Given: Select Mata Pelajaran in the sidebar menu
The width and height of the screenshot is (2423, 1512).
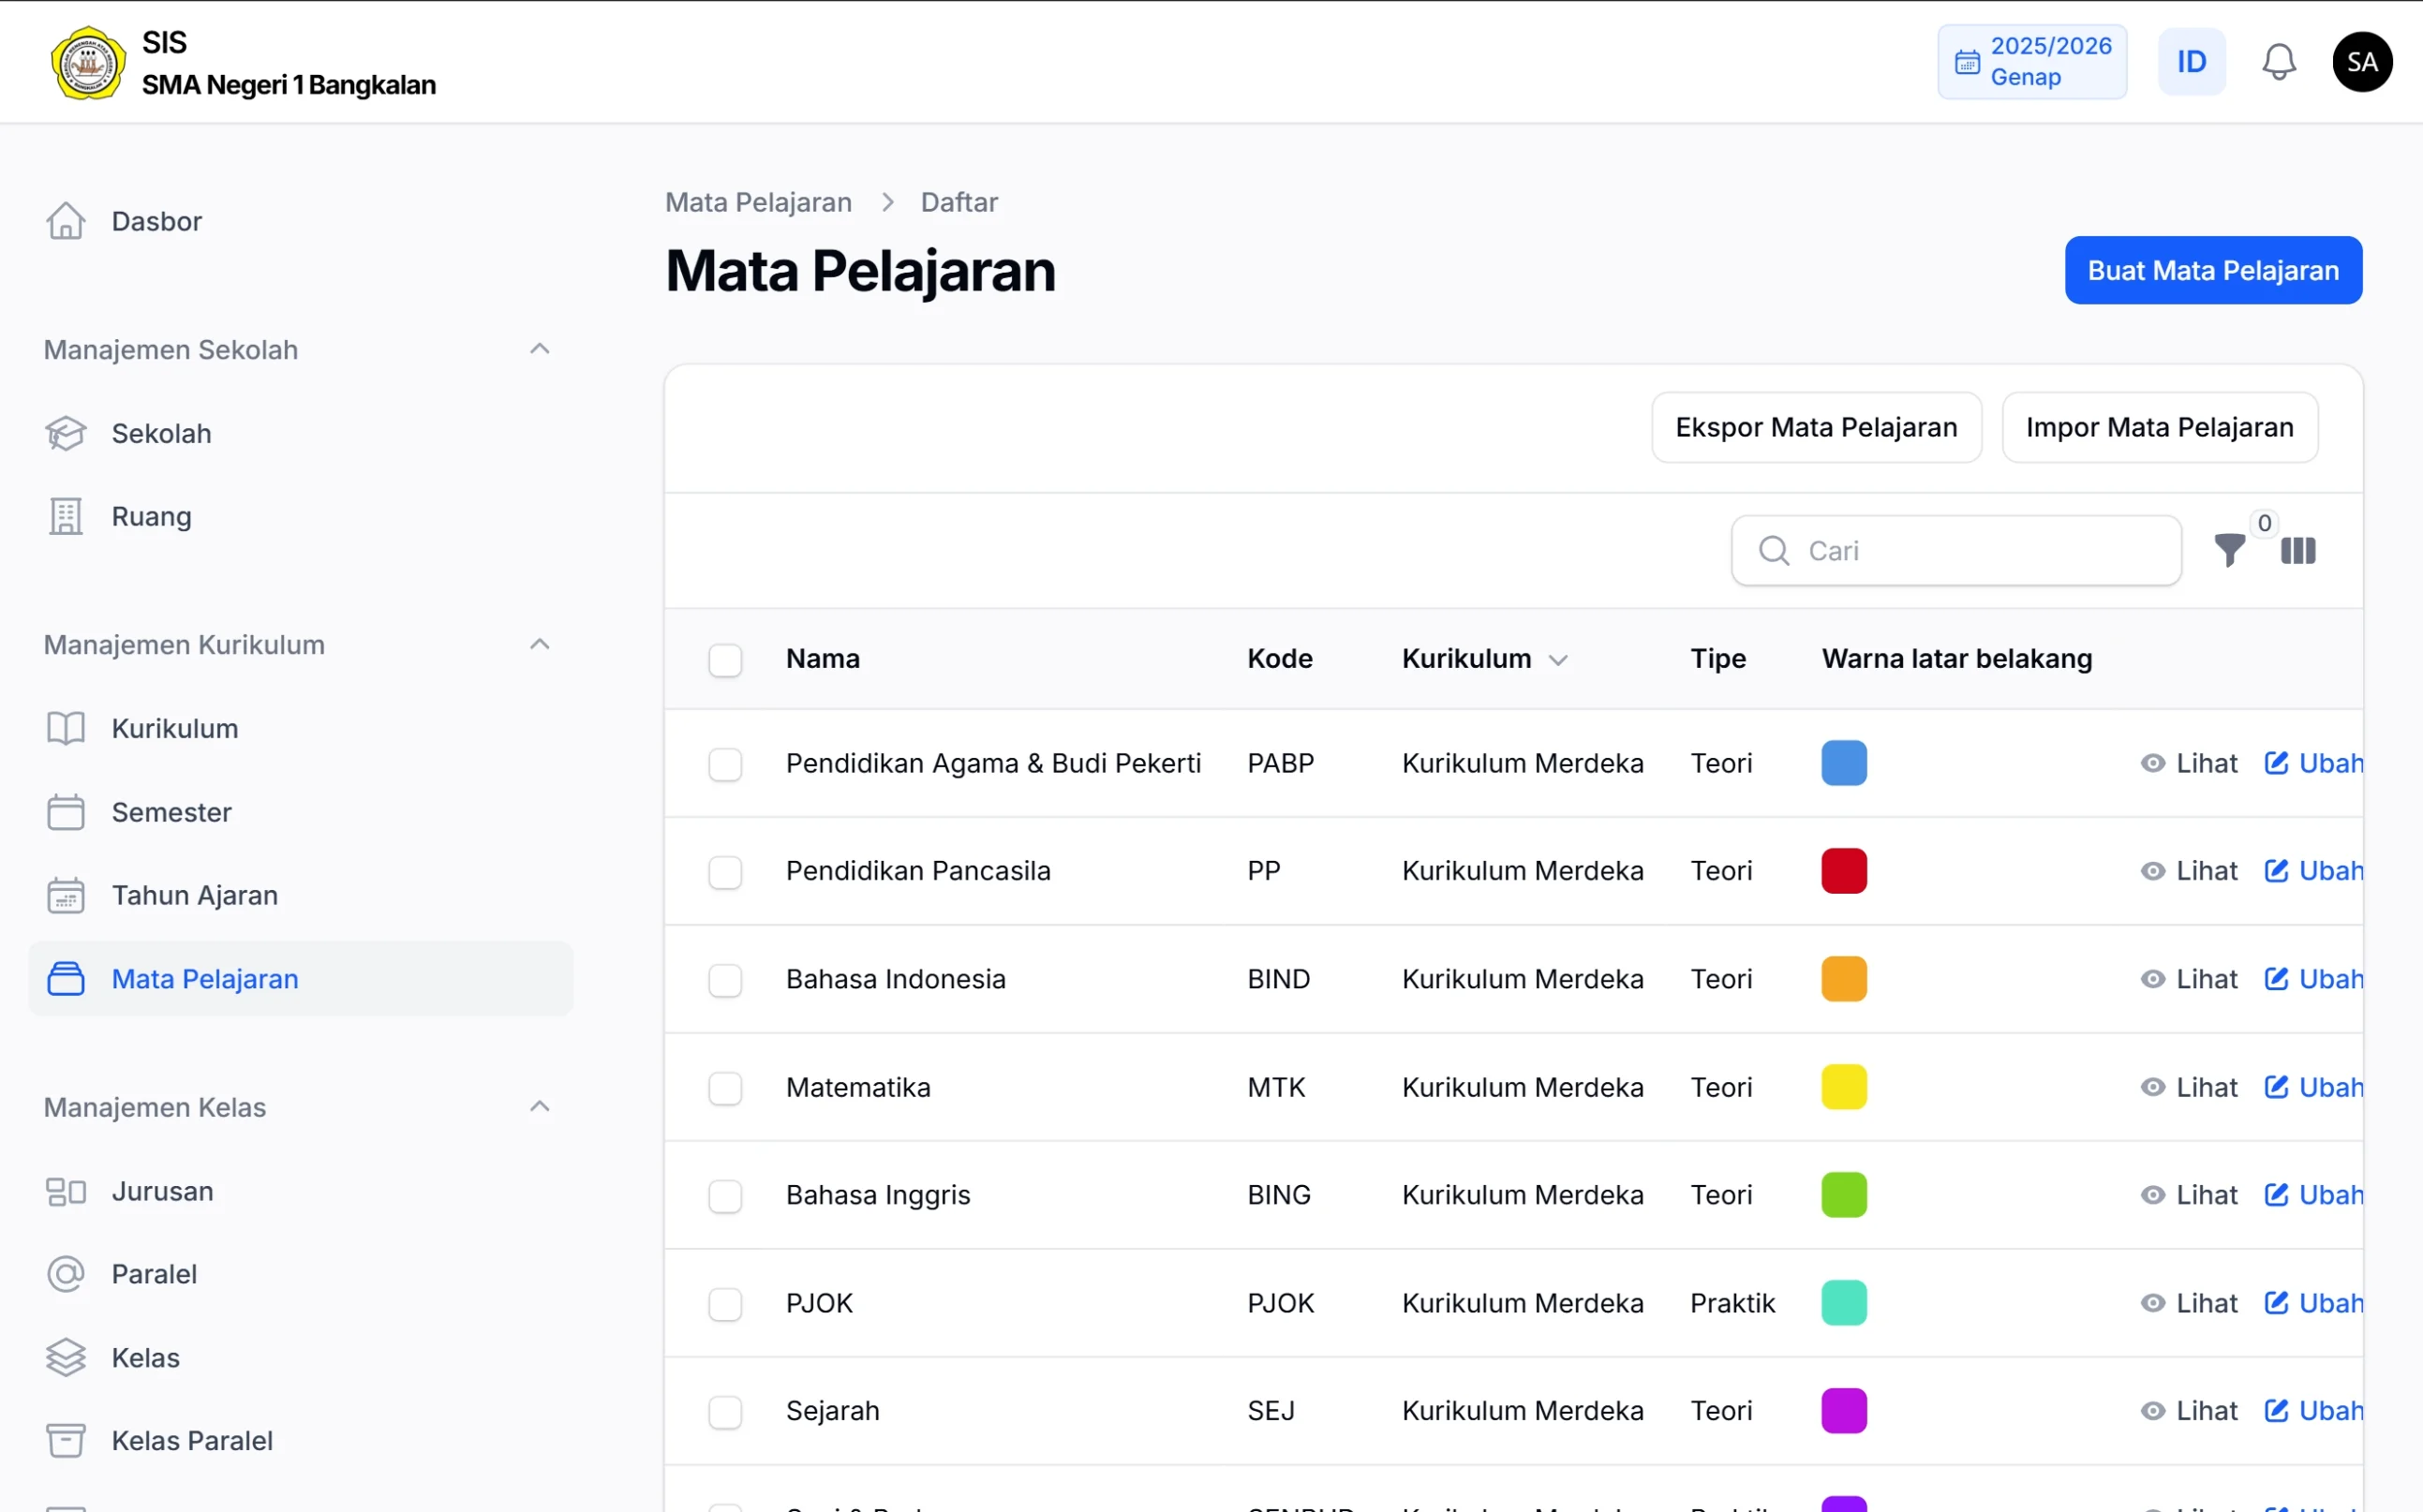Looking at the screenshot, I should coord(204,979).
